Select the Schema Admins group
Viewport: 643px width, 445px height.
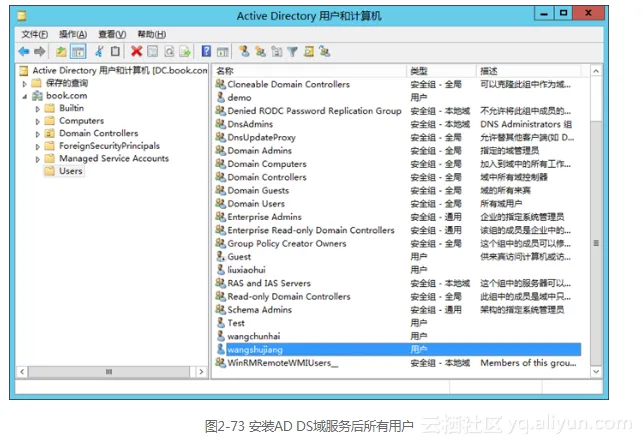398,310
